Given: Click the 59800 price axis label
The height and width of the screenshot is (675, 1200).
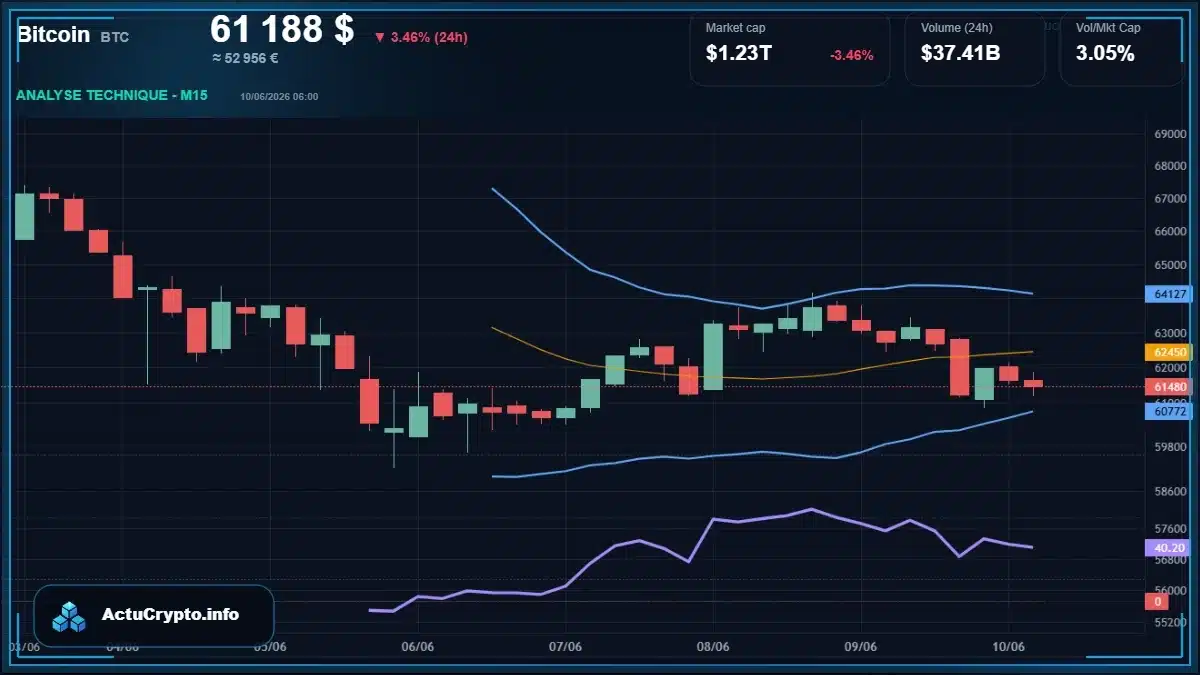Looking at the screenshot, I should (1170, 447).
